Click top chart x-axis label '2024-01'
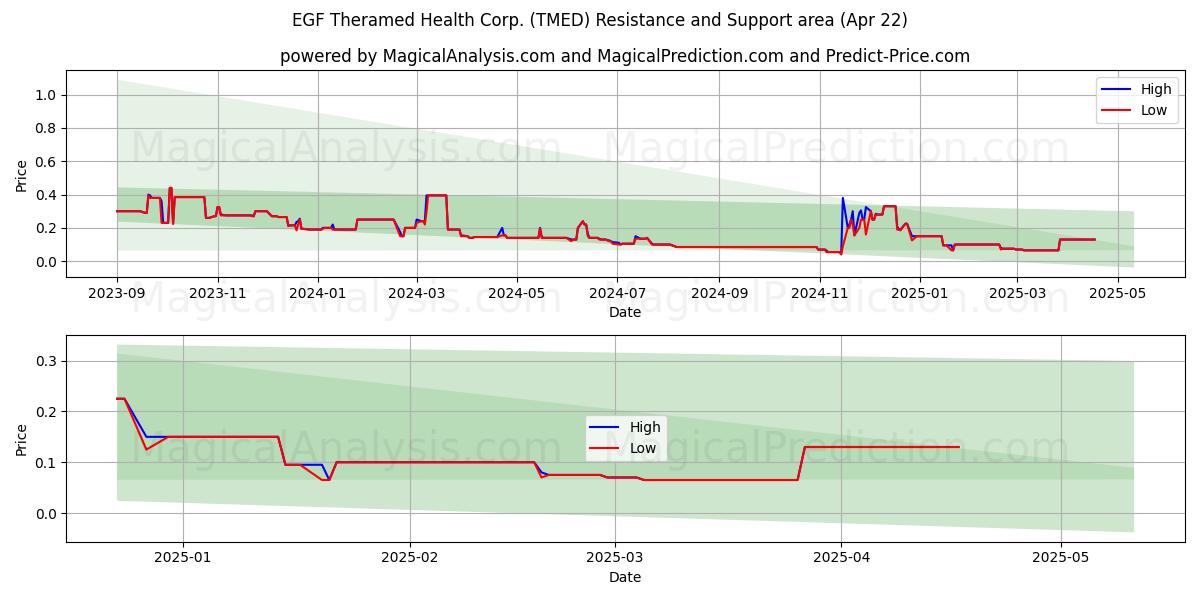 tap(318, 294)
